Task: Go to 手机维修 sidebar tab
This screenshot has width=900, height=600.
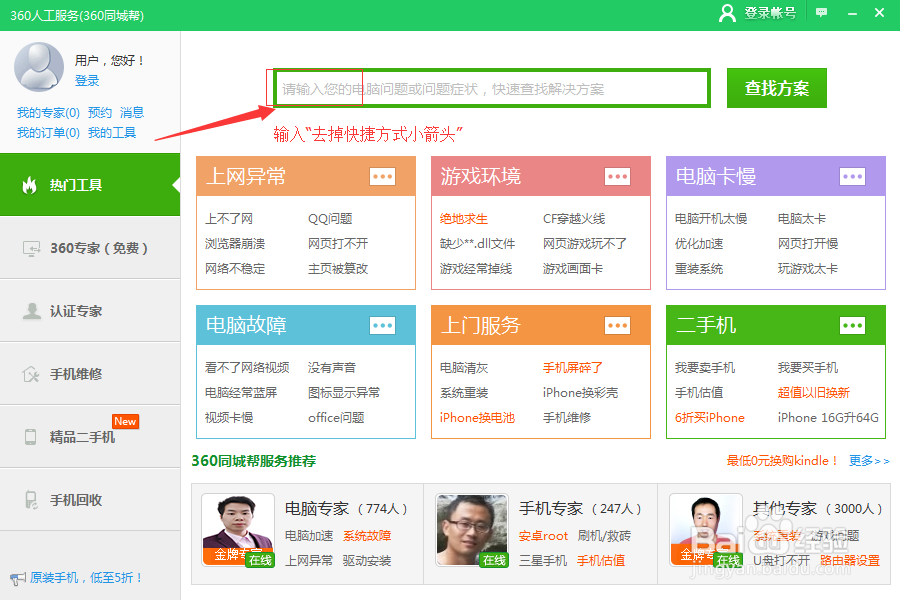Action: pos(90,374)
